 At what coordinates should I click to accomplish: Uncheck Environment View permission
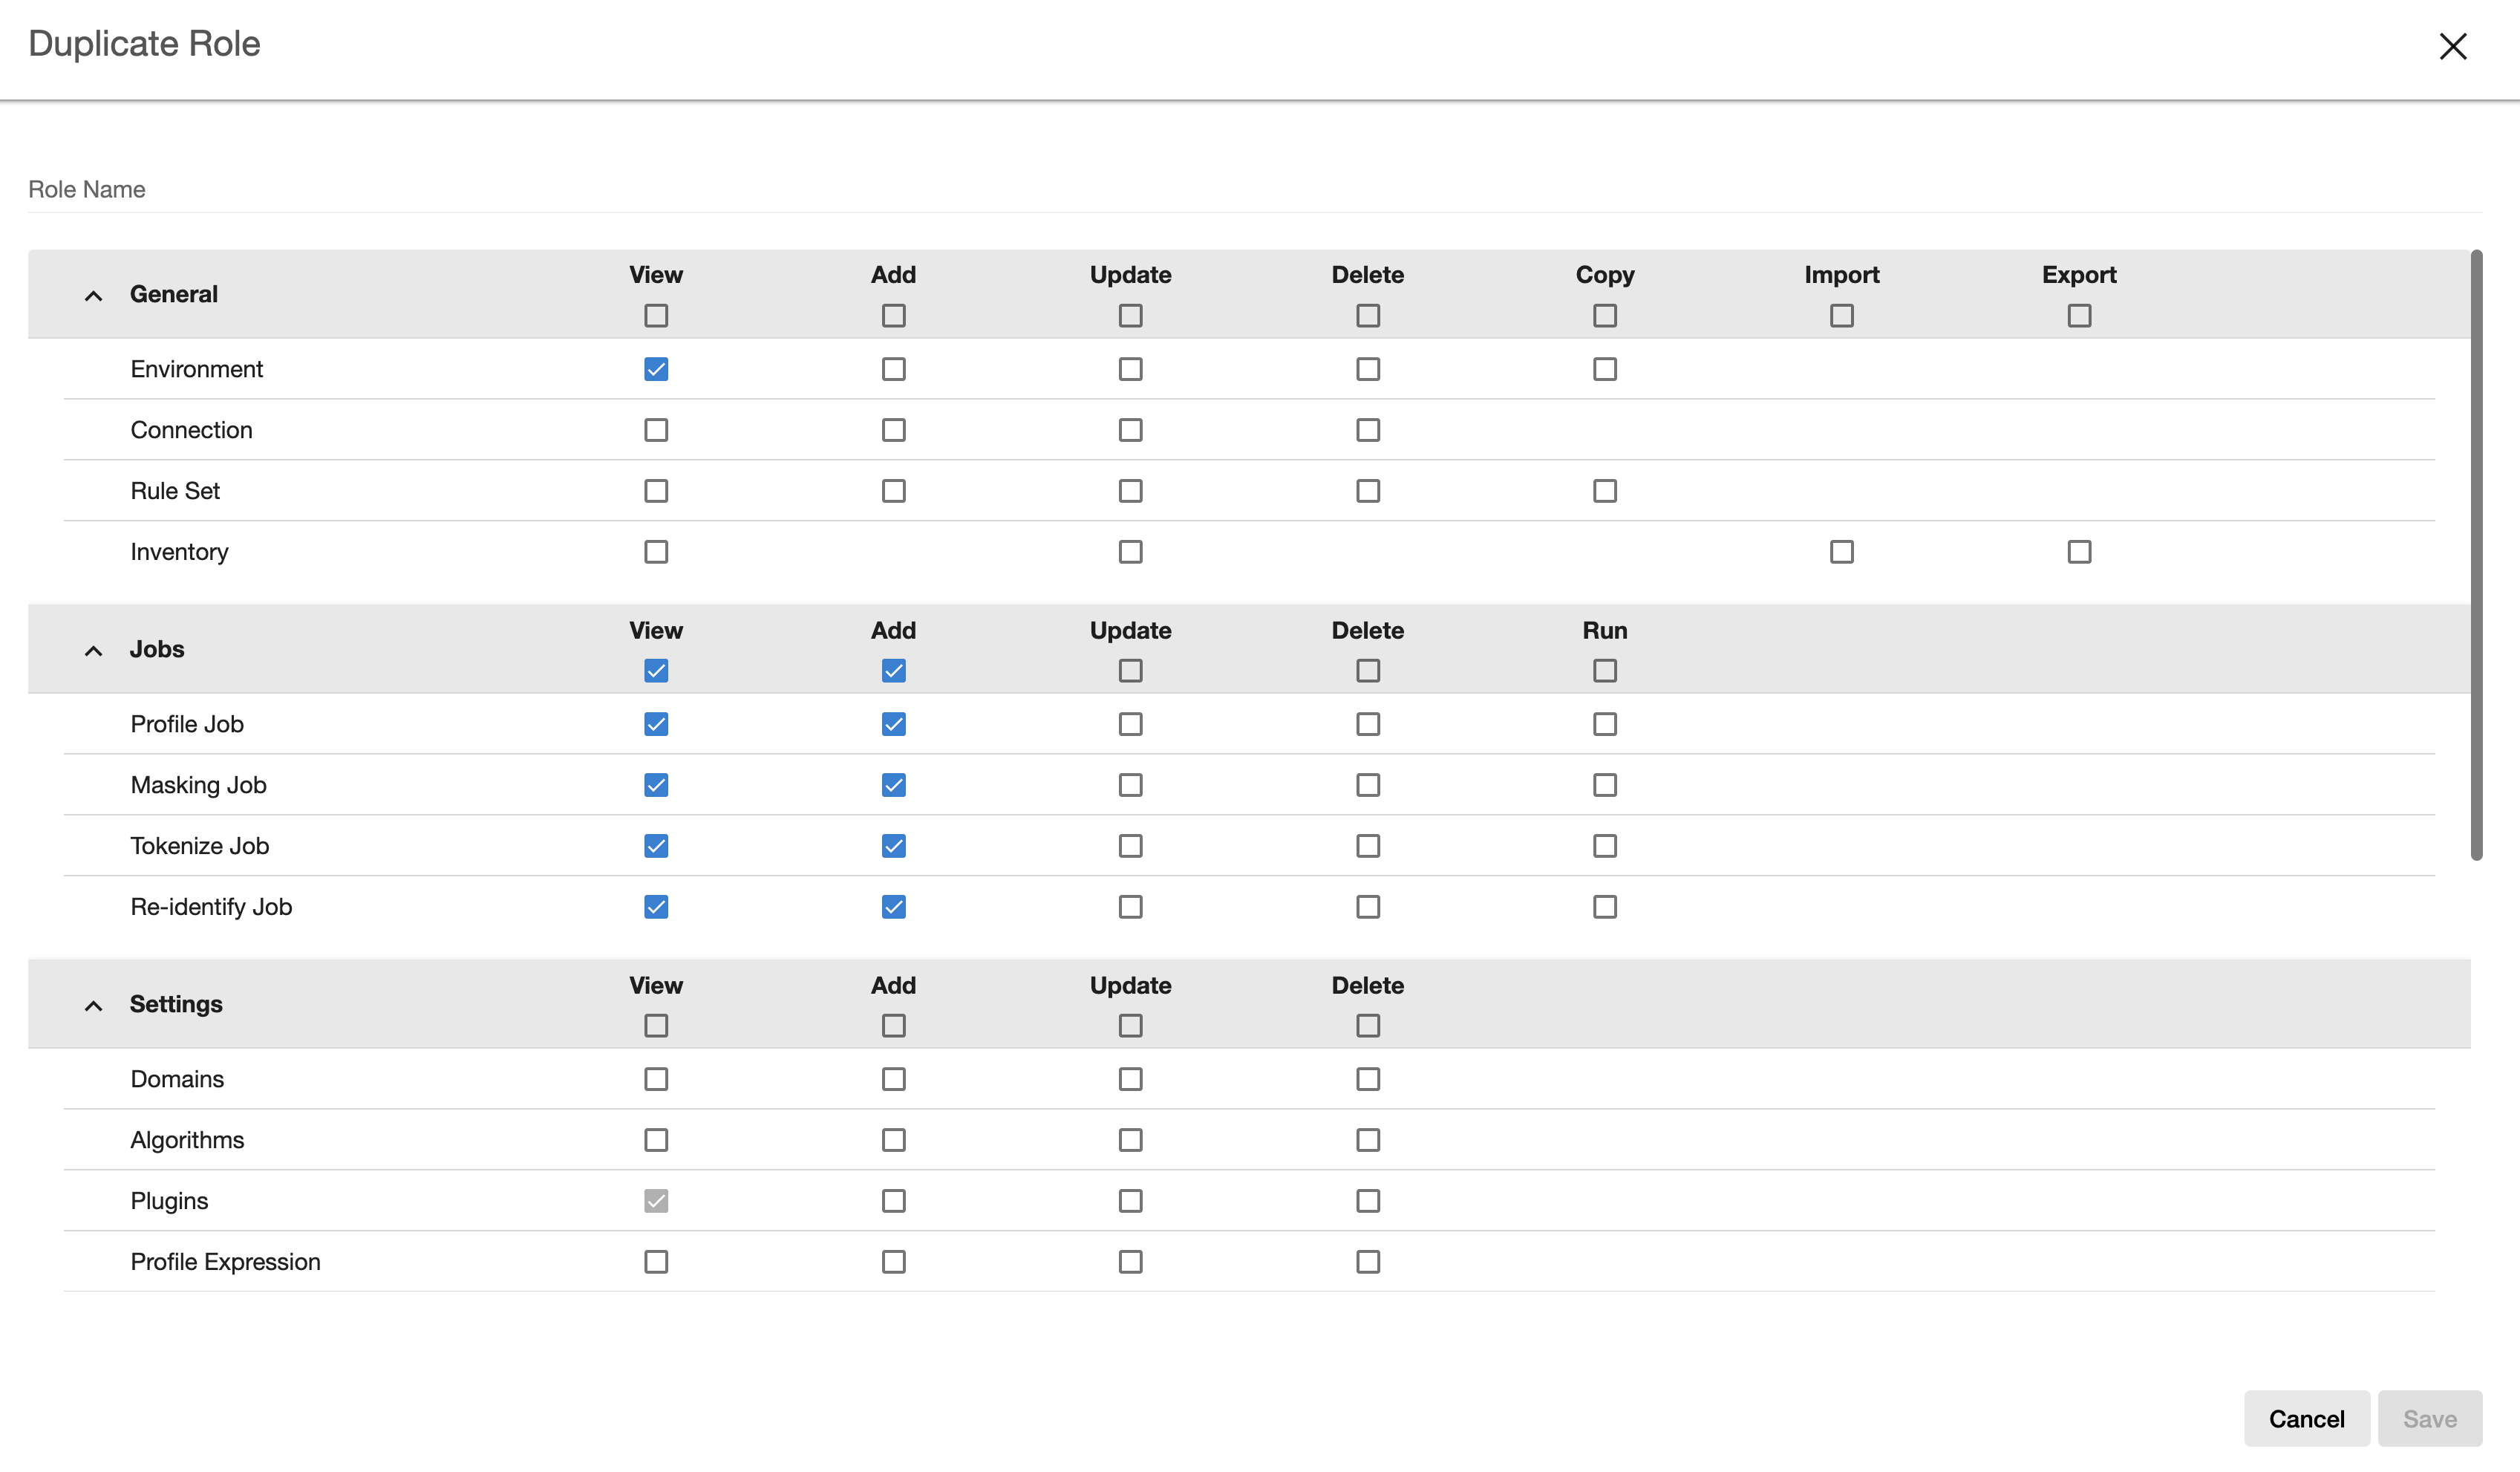pos(656,369)
